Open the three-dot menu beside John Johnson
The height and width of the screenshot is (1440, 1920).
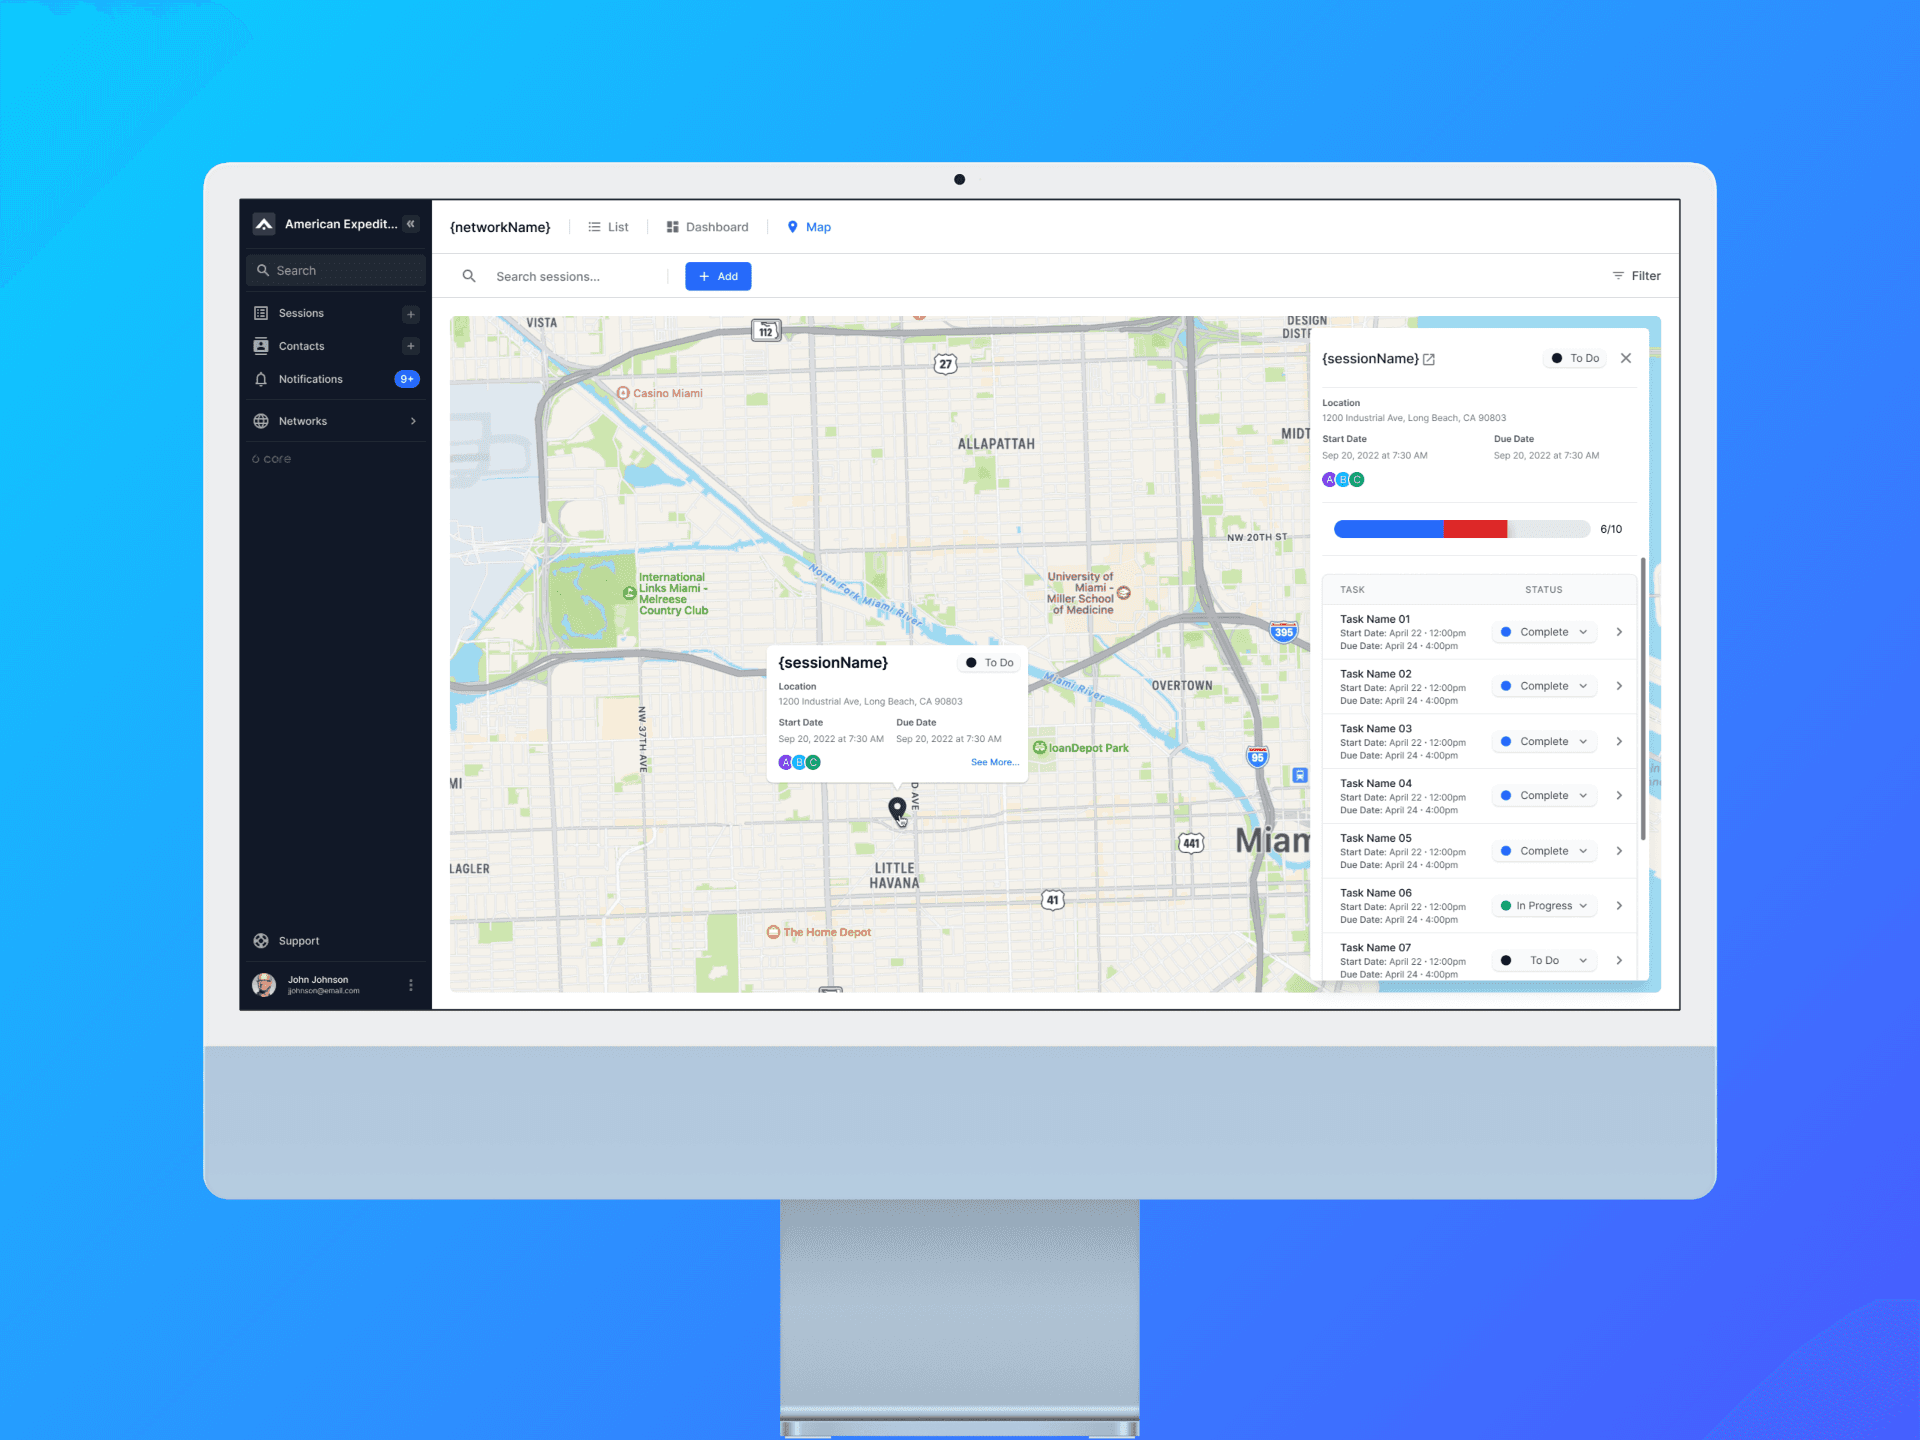[x=410, y=985]
